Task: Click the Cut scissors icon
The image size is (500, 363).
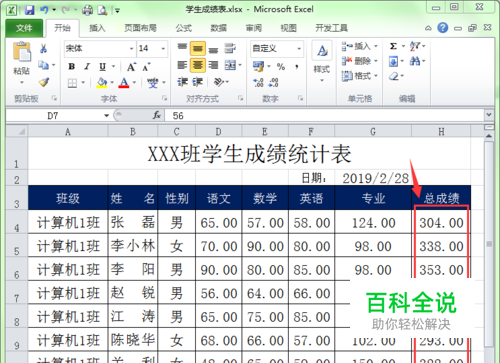Action: pos(43,49)
